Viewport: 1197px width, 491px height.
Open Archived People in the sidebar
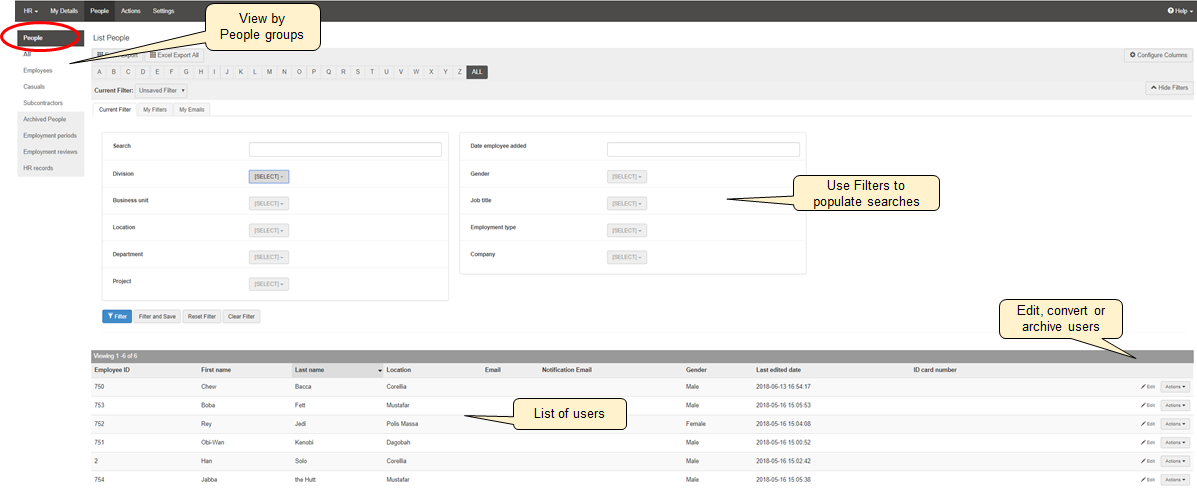44,119
